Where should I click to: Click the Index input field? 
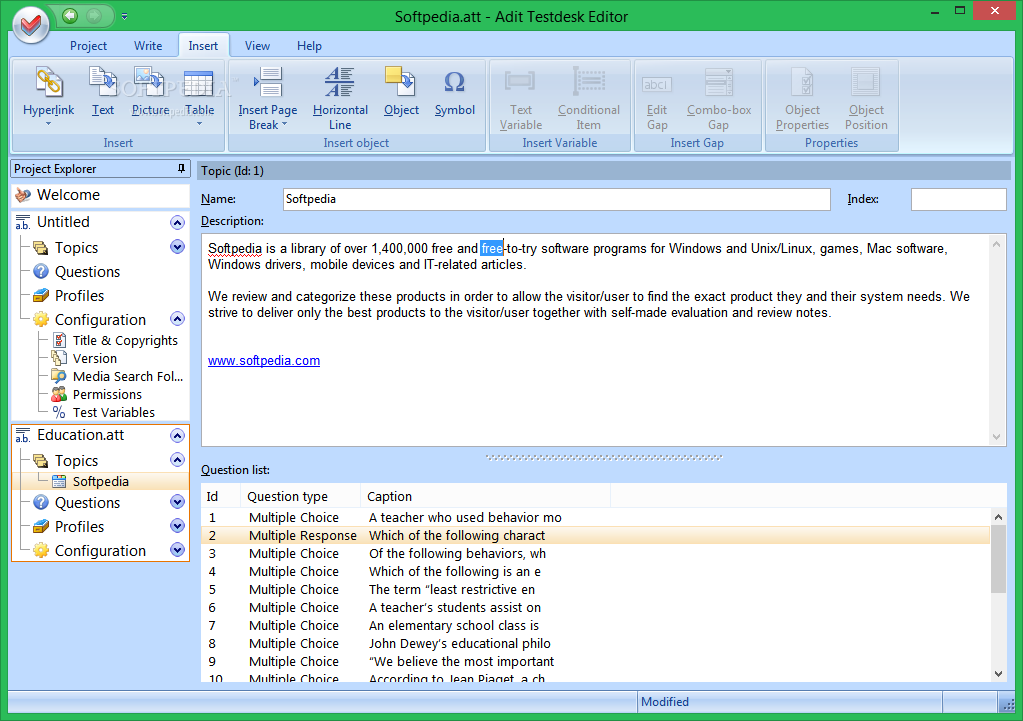pos(958,199)
